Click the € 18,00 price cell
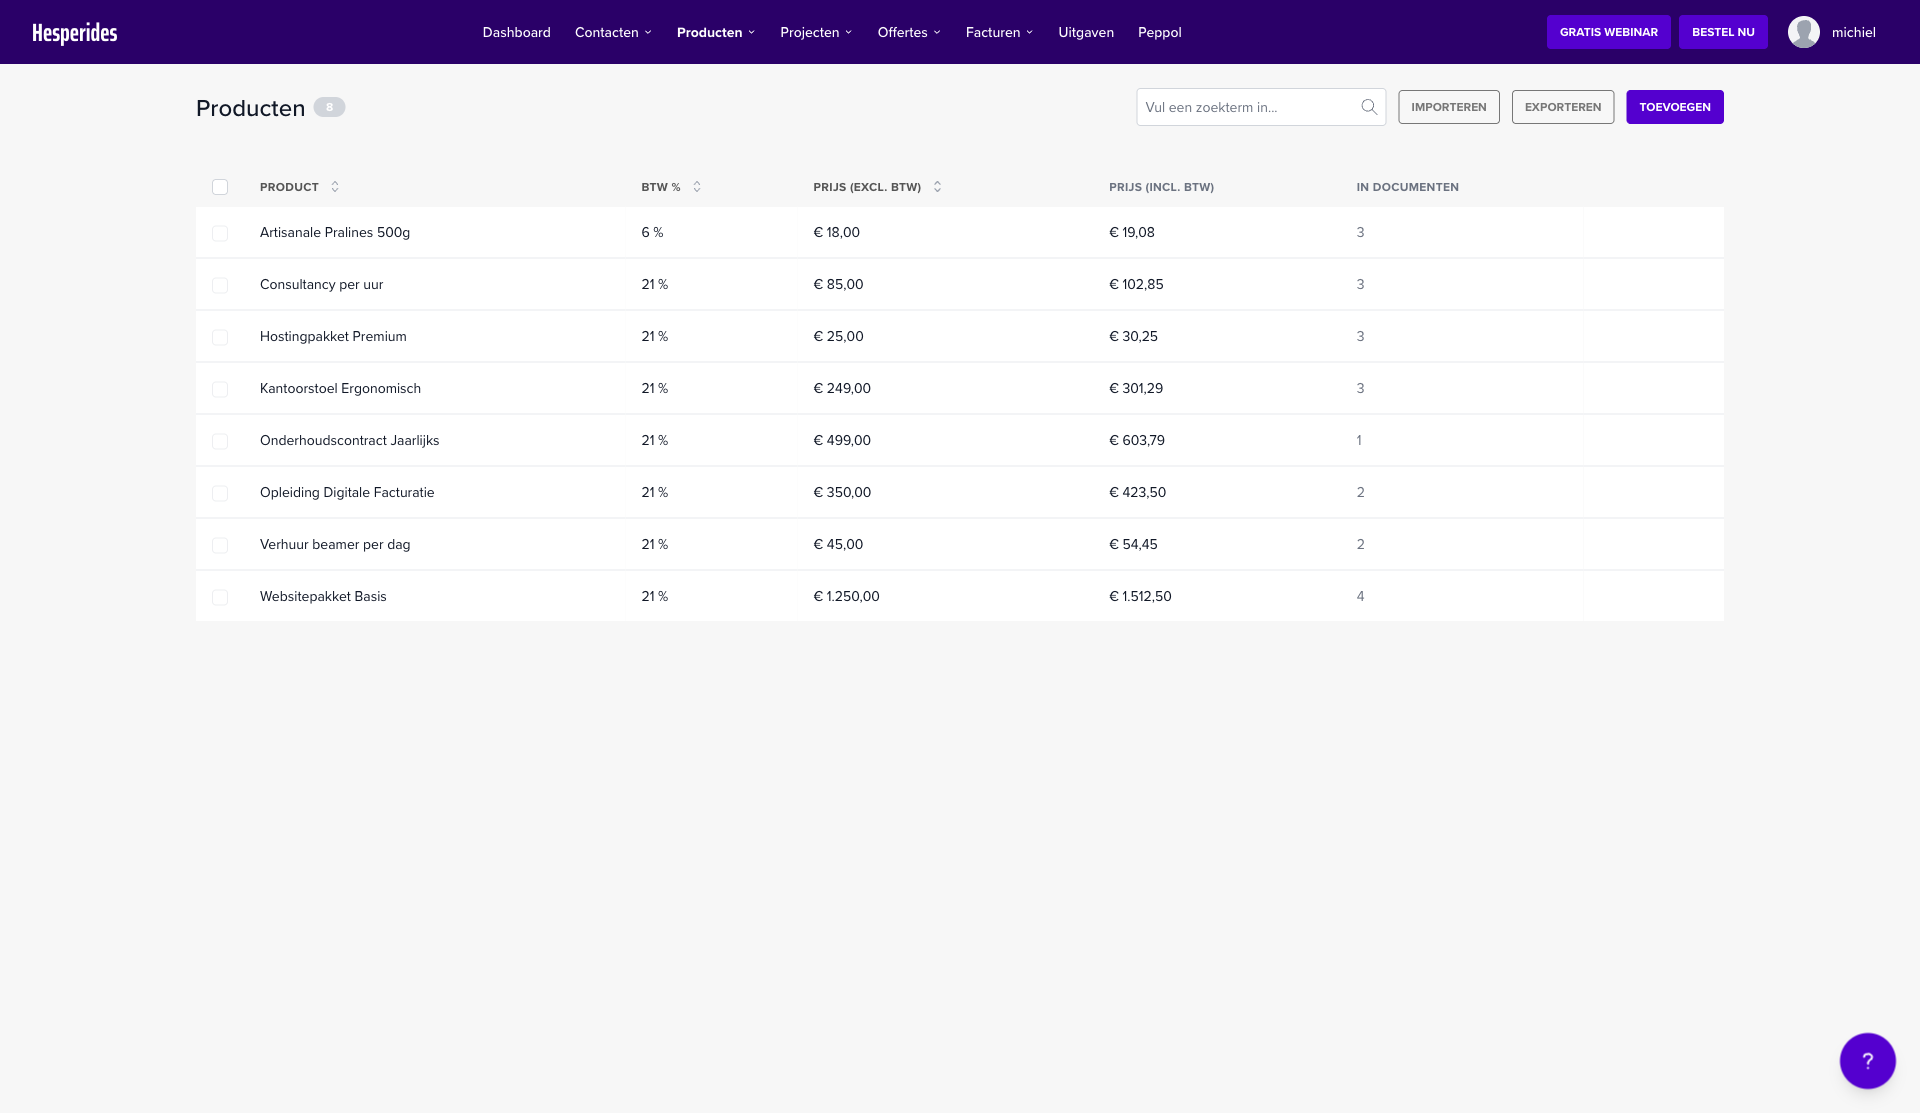Screen dimensions: 1920x1113 click(836, 232)
